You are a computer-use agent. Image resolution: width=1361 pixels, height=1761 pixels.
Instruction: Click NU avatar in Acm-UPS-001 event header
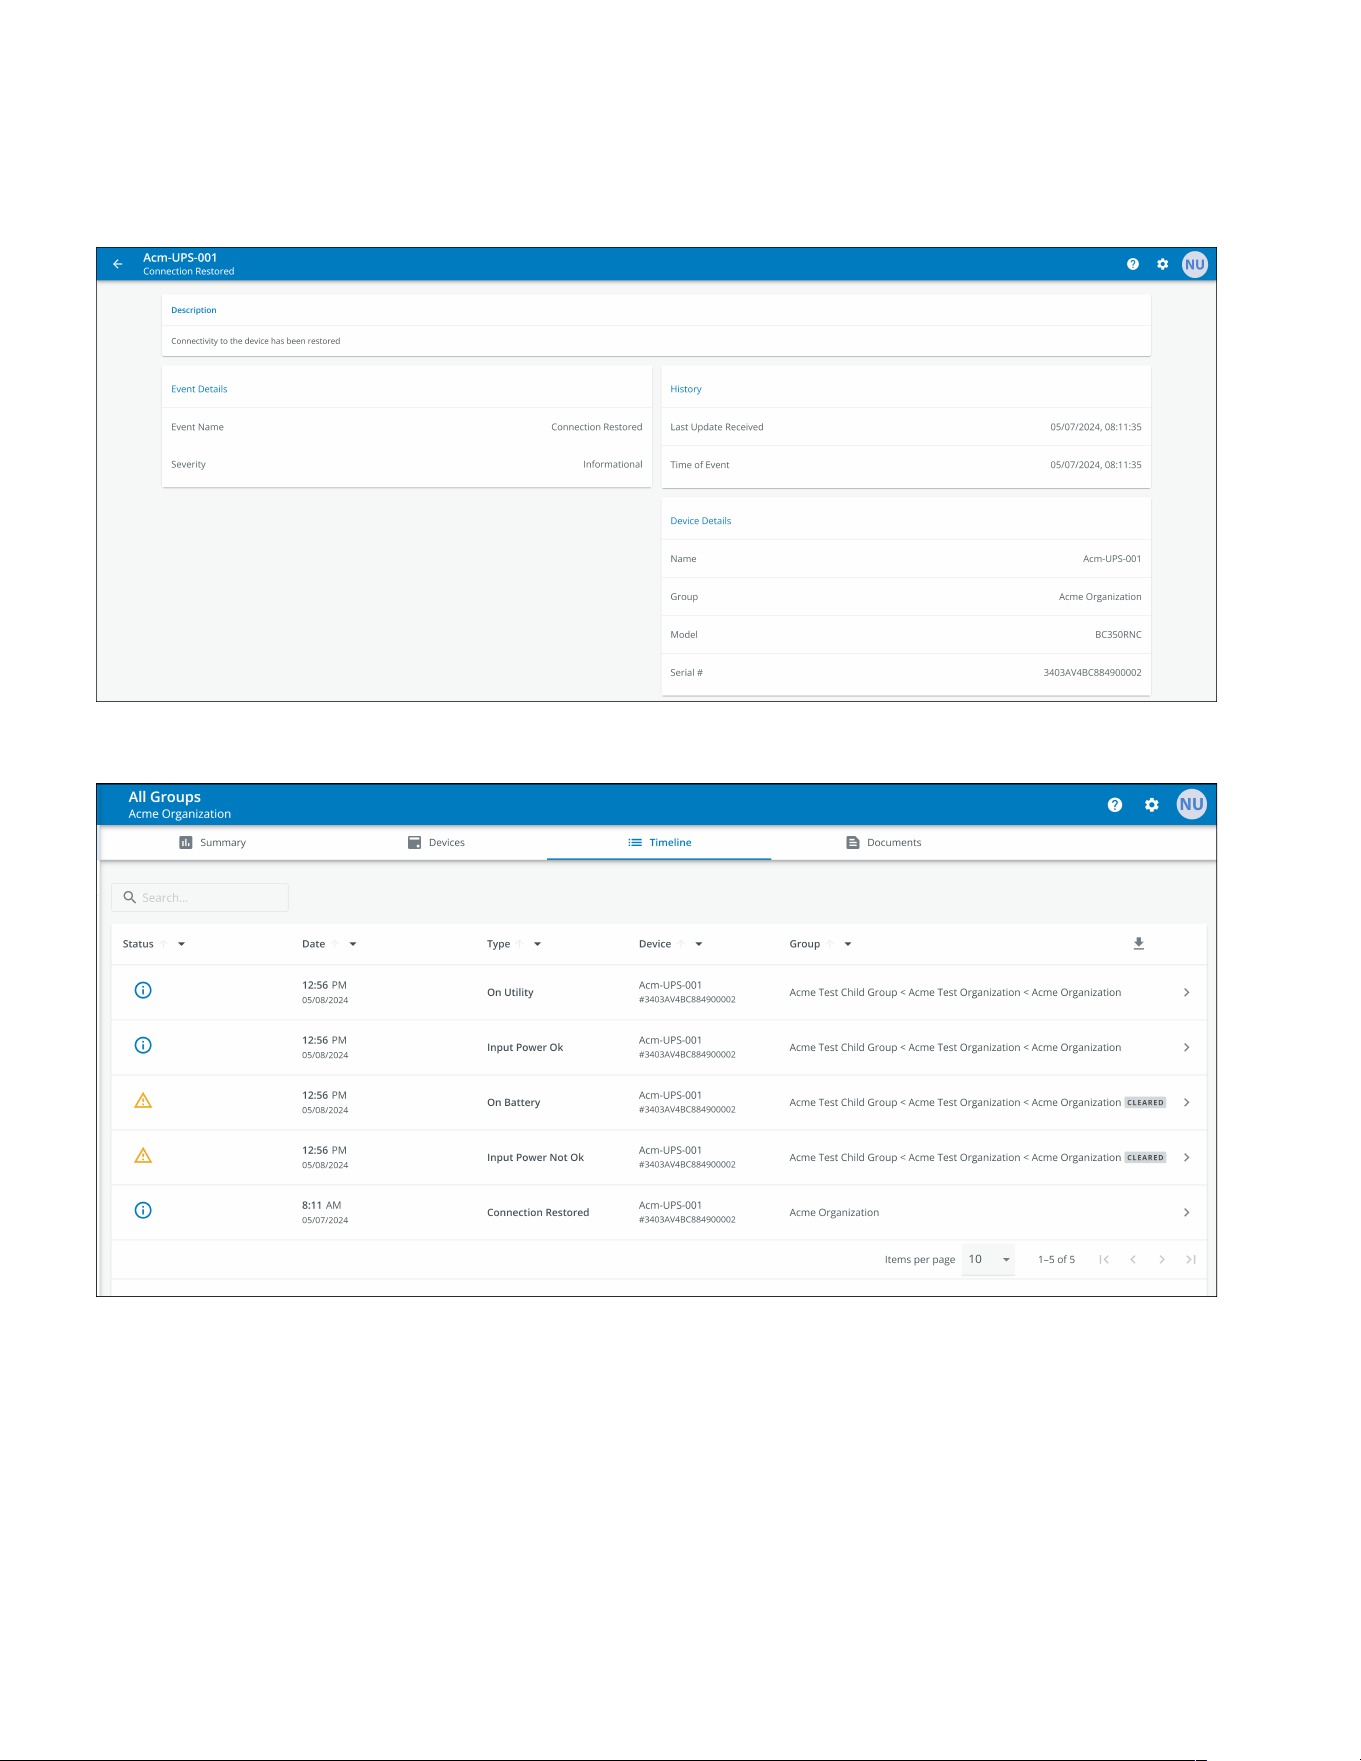coord(1195,264)
